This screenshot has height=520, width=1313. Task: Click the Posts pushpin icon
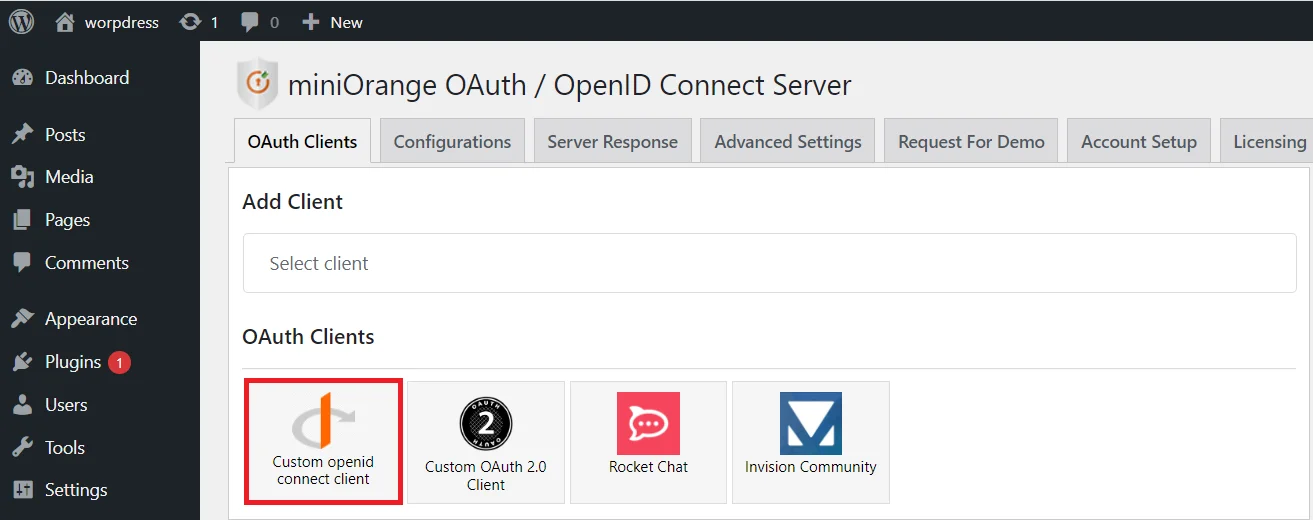point(22,135)
